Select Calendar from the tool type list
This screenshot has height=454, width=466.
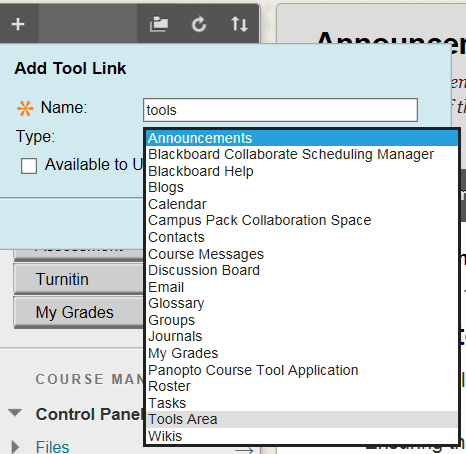[x=302, y=204]
